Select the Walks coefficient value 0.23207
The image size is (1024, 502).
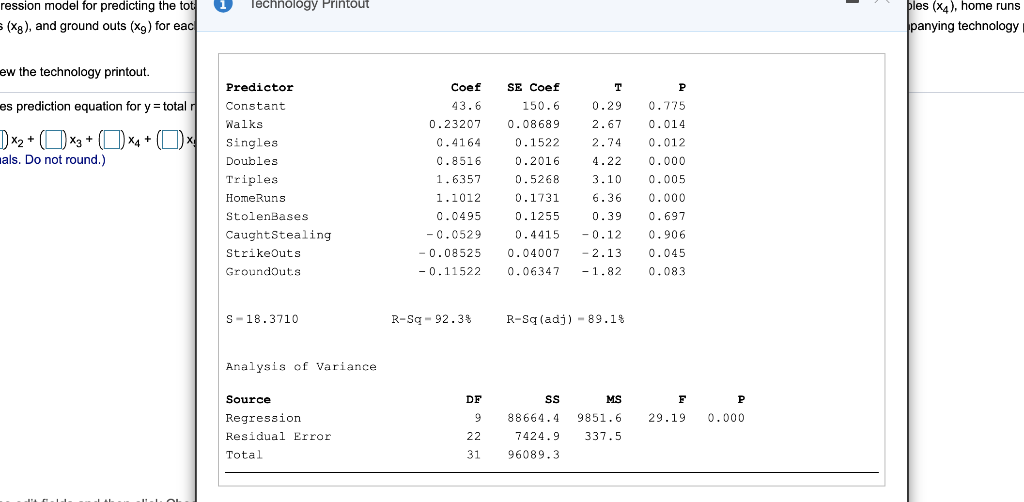click(x=455, y=124)
